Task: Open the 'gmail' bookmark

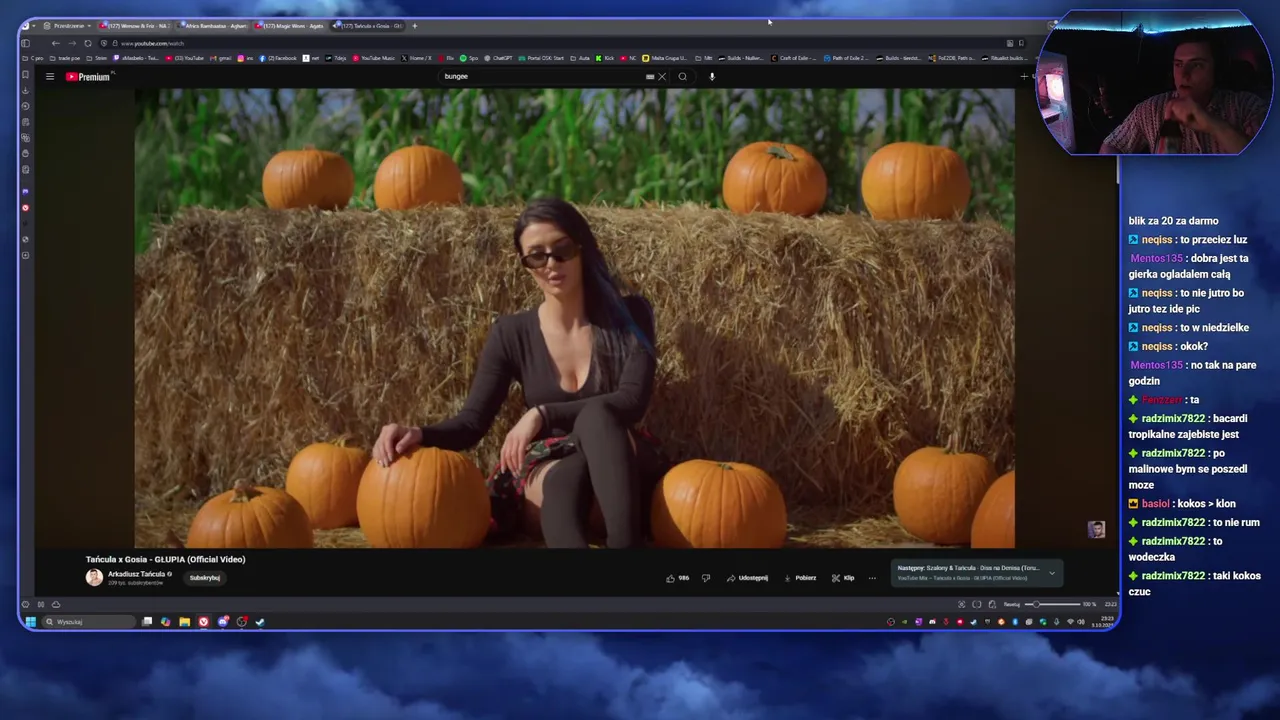Action: tap(221, 58)
